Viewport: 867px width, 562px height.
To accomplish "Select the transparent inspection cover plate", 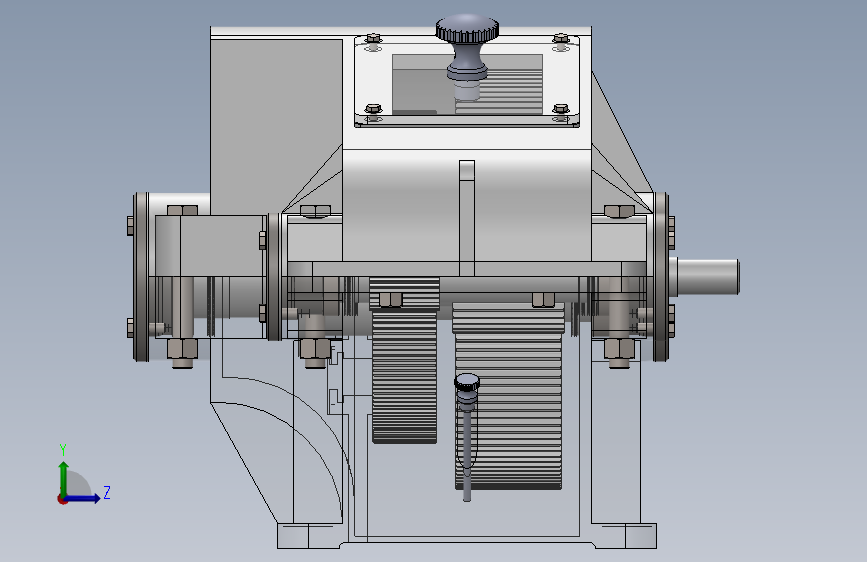I will click(467, 81).
